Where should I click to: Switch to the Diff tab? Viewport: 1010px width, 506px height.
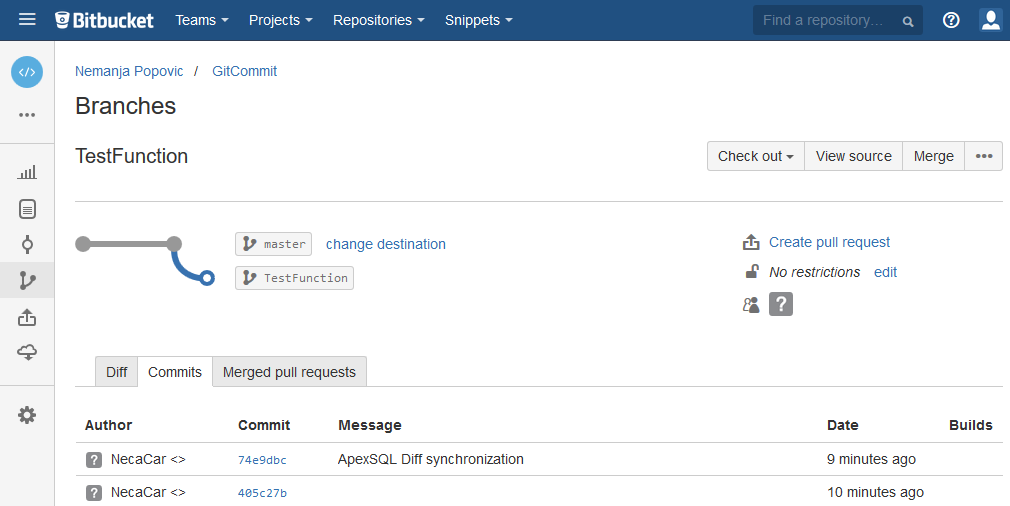click(117, 372)
